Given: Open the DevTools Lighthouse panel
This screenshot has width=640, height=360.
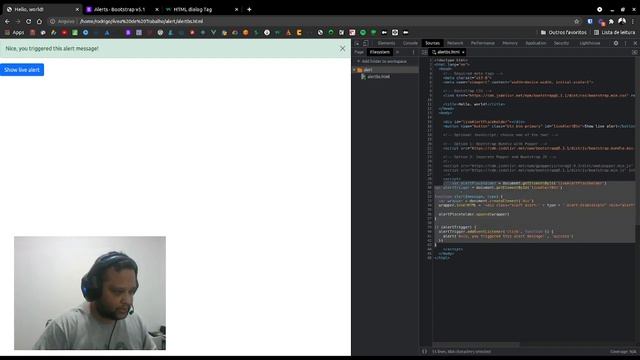Looking at the screenshot, I should [x=590, y=43].
